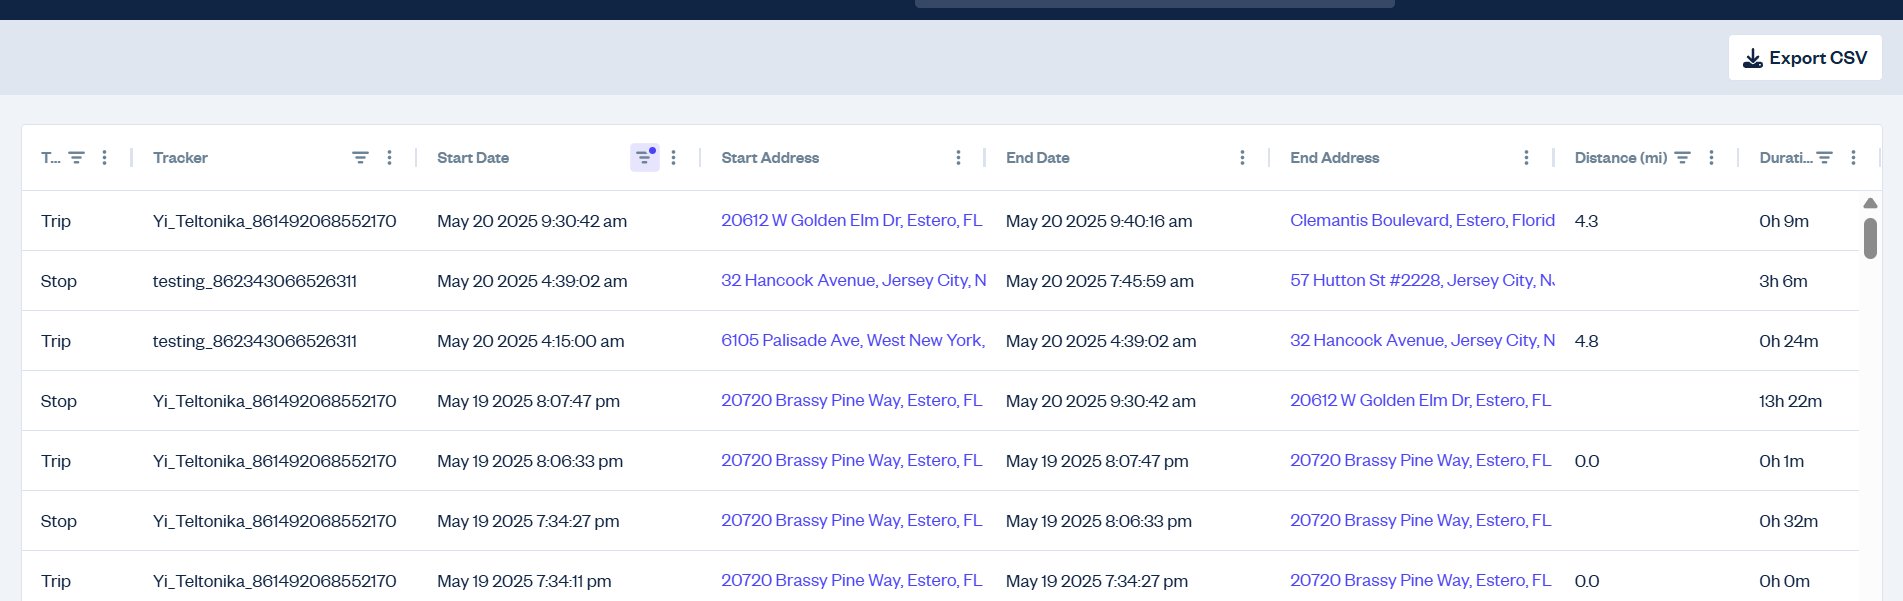Open end address 32 Hancock Avenue in 4:15 trip

point(1422,340)
